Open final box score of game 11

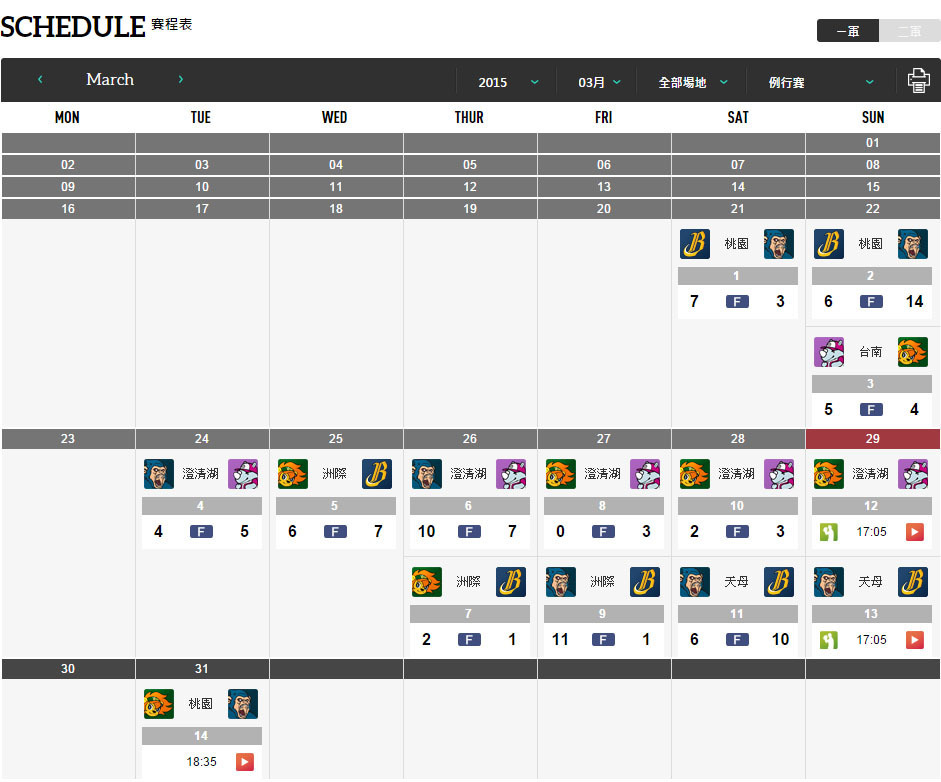737,639
